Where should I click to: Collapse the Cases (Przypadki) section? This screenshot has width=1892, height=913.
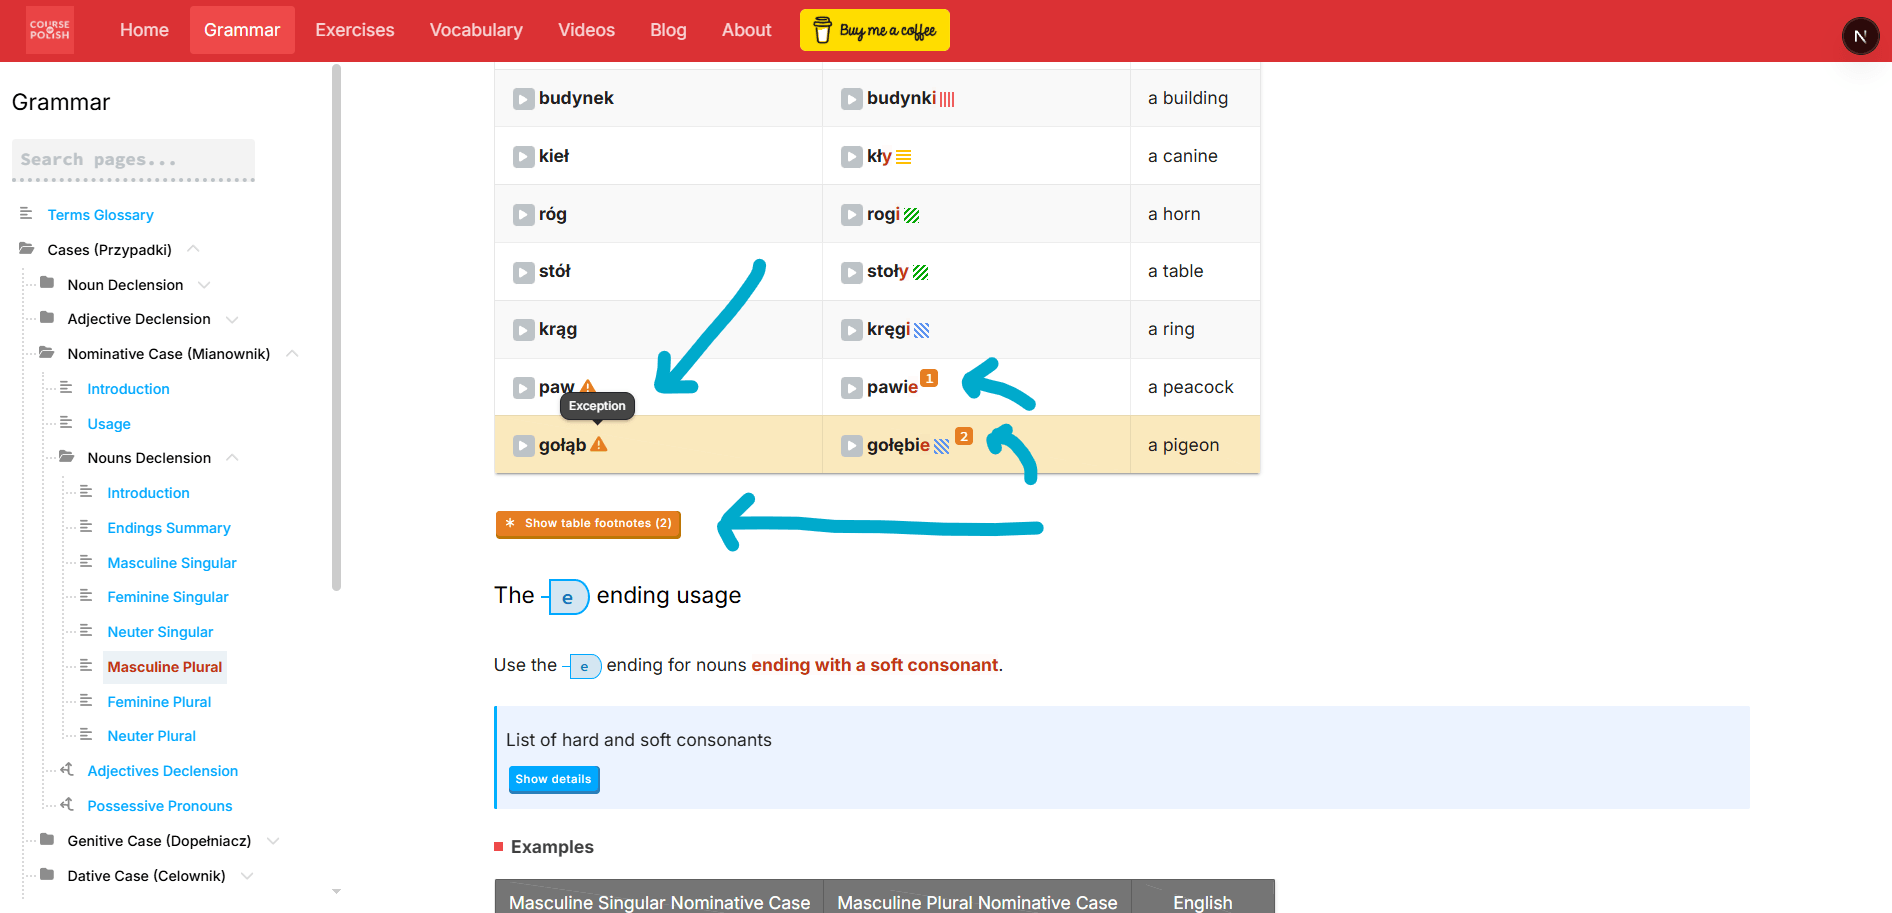click(193, 250)
